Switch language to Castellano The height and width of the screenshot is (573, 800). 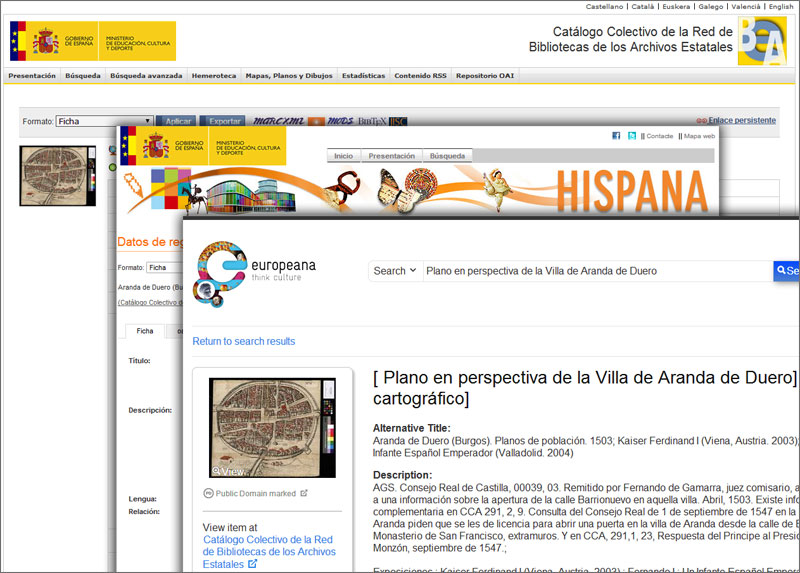click(604, 7)
